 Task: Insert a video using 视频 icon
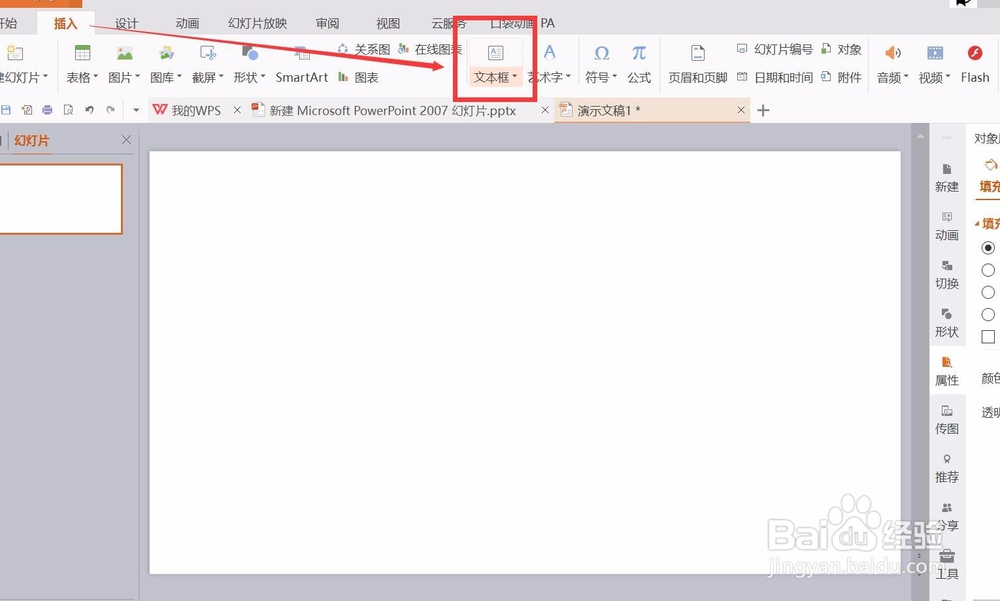click(x=932, y=63)
